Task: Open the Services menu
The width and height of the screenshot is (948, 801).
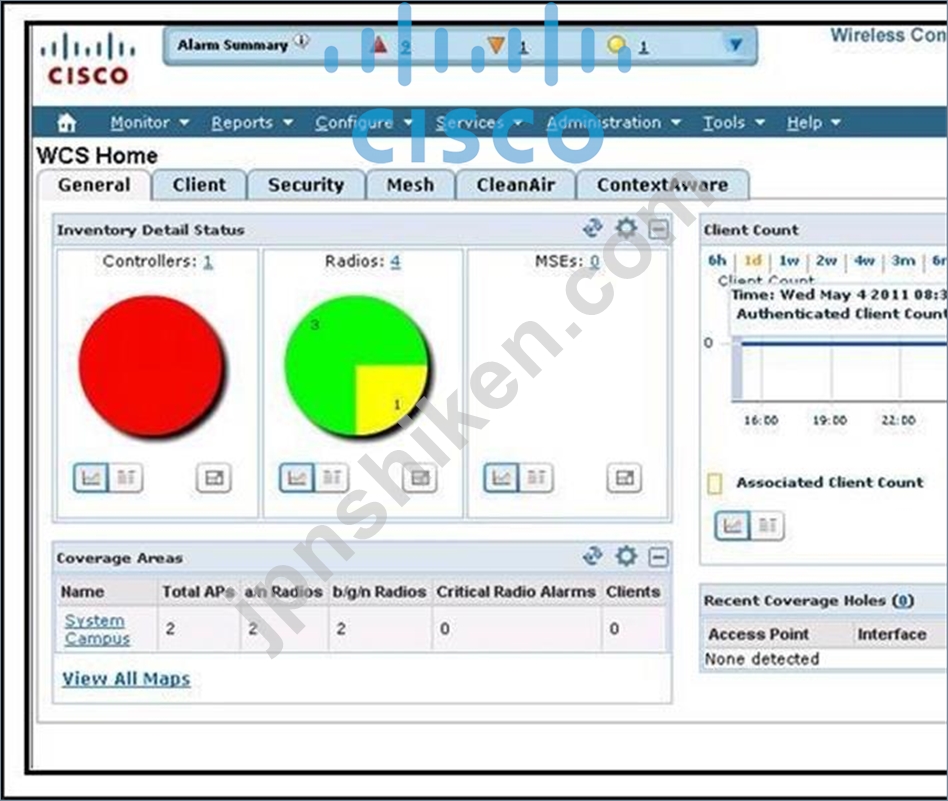Action: point(478,123)
